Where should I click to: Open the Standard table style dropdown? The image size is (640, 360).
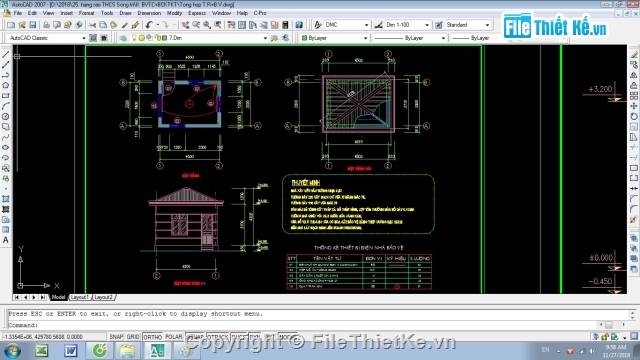click(487, 25)
